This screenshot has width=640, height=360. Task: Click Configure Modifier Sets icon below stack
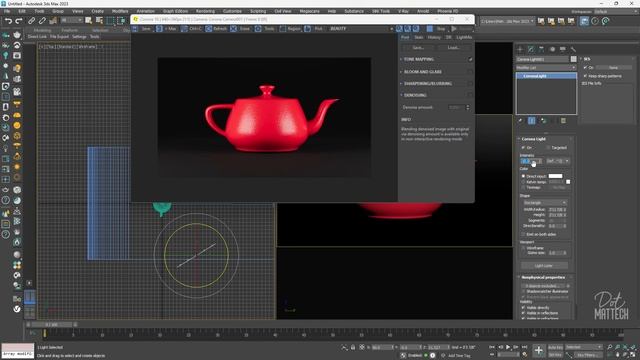[563, 121]
